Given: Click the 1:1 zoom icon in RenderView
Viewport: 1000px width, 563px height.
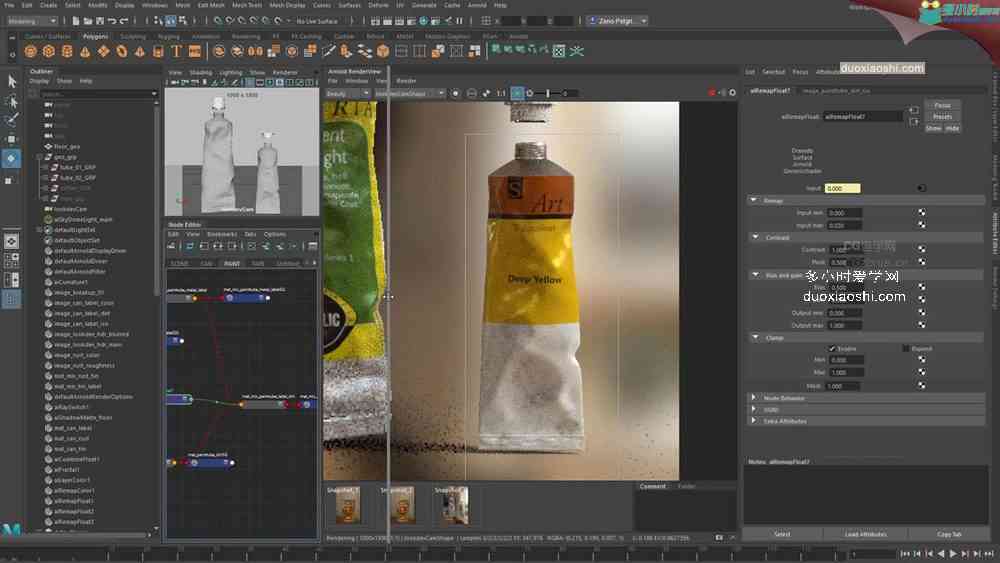Looking at the screenshot, I should point(501,94).
